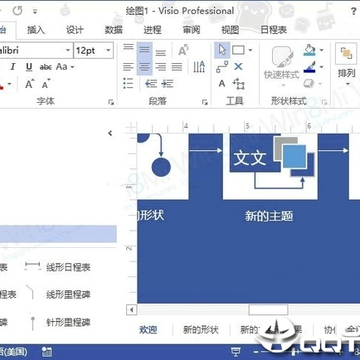360x360 pixels.
Task: Select the Pointer tool in Tools group
Action: click(222, 50)
